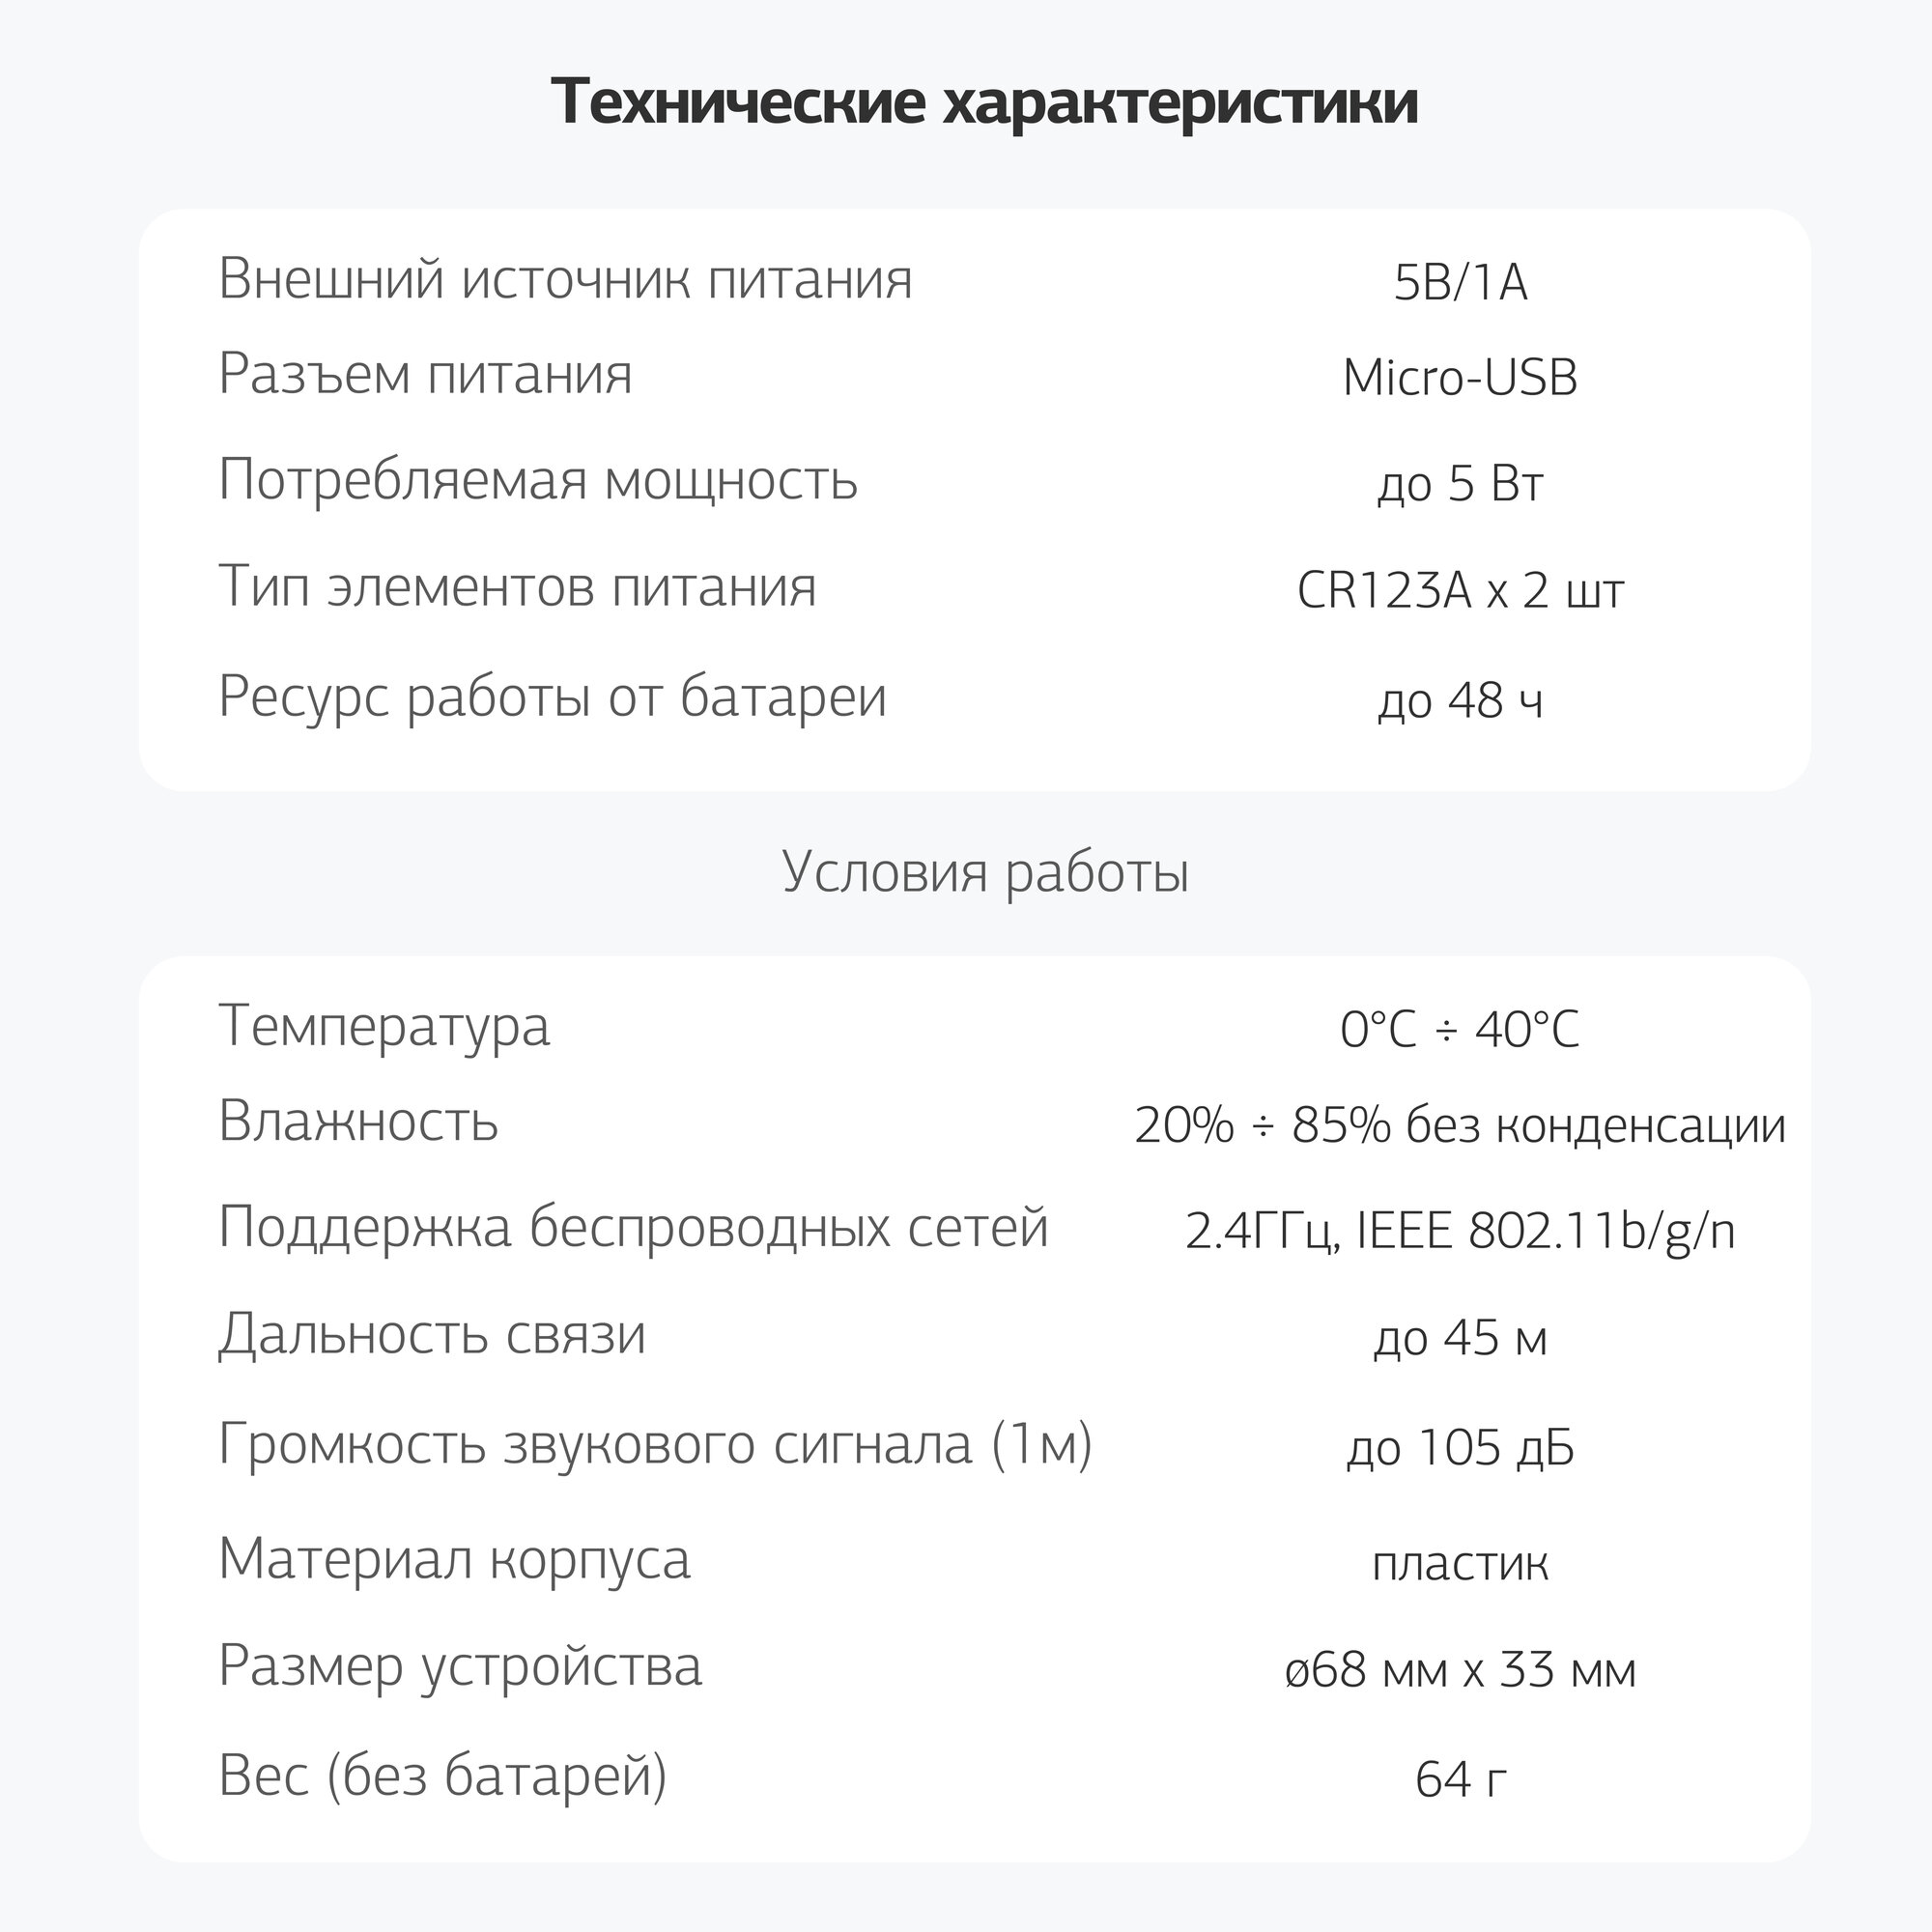The image size is (1932, 1932).
Task: Click the "Влажность" label
Action: (x=358, y=1121)
